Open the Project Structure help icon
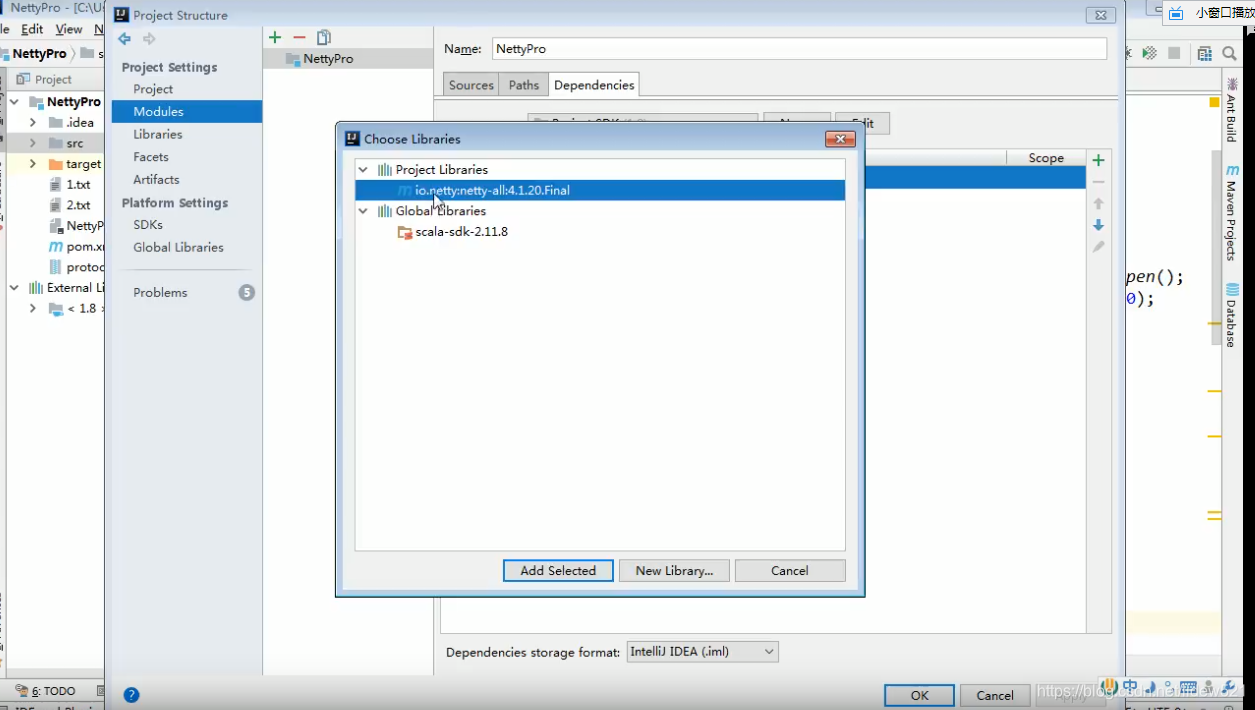 coord(131,695)
